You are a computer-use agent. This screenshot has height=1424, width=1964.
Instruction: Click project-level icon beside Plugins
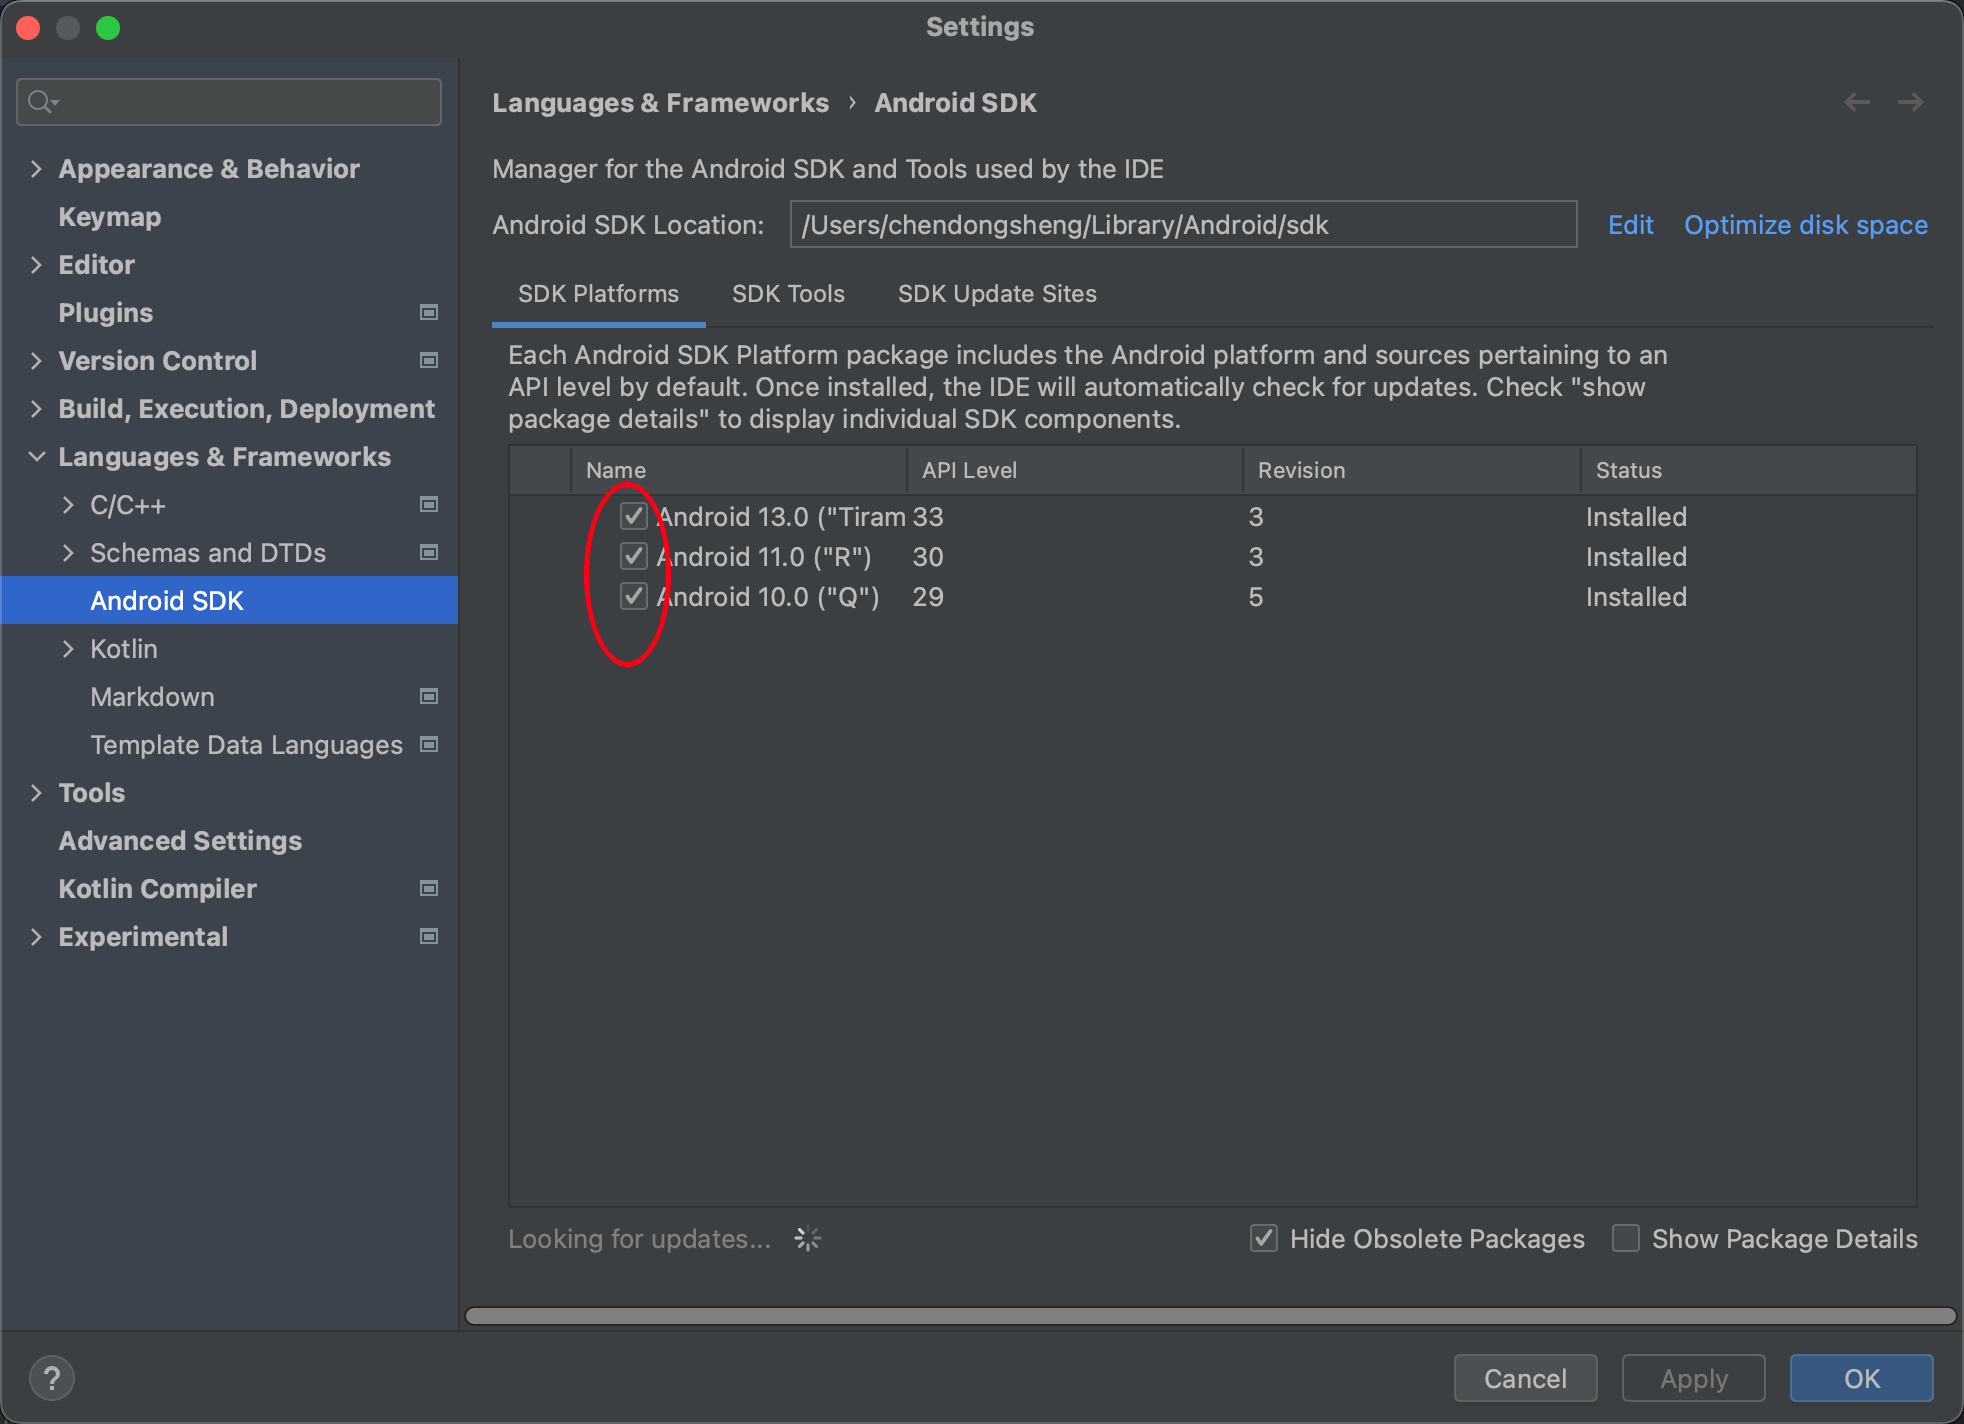click(429, 313)
